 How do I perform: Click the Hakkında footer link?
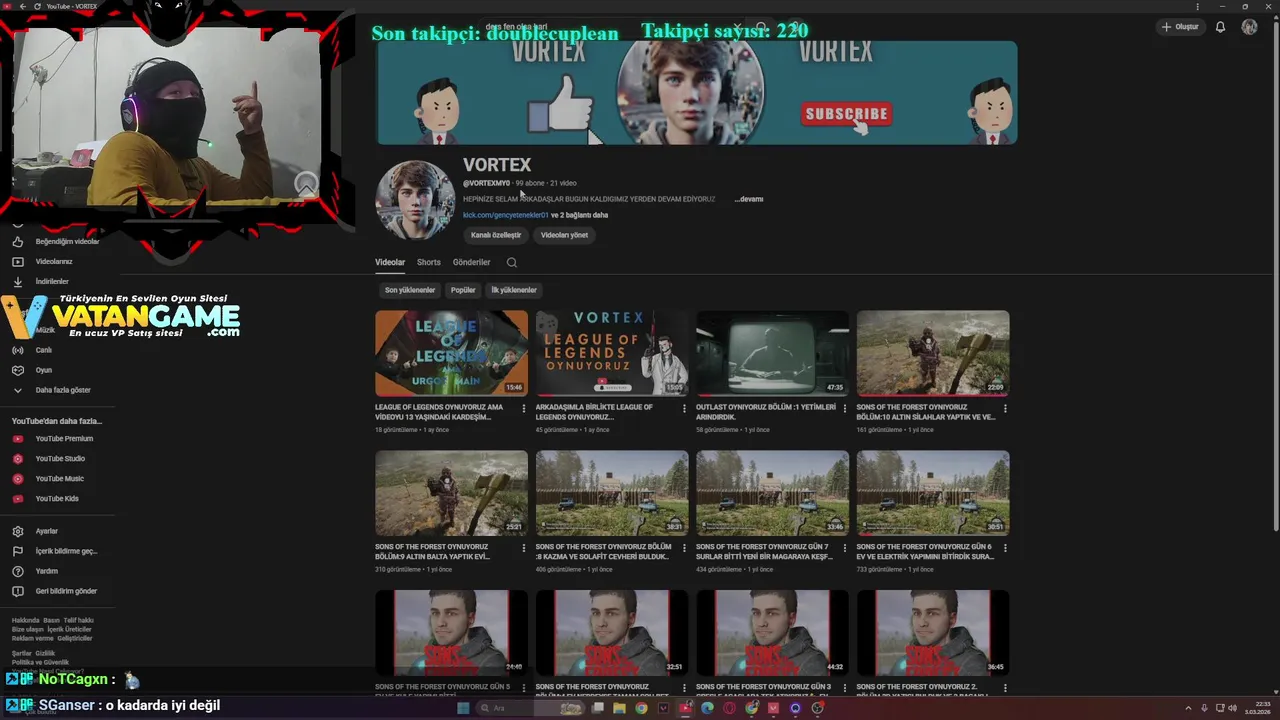25,620
